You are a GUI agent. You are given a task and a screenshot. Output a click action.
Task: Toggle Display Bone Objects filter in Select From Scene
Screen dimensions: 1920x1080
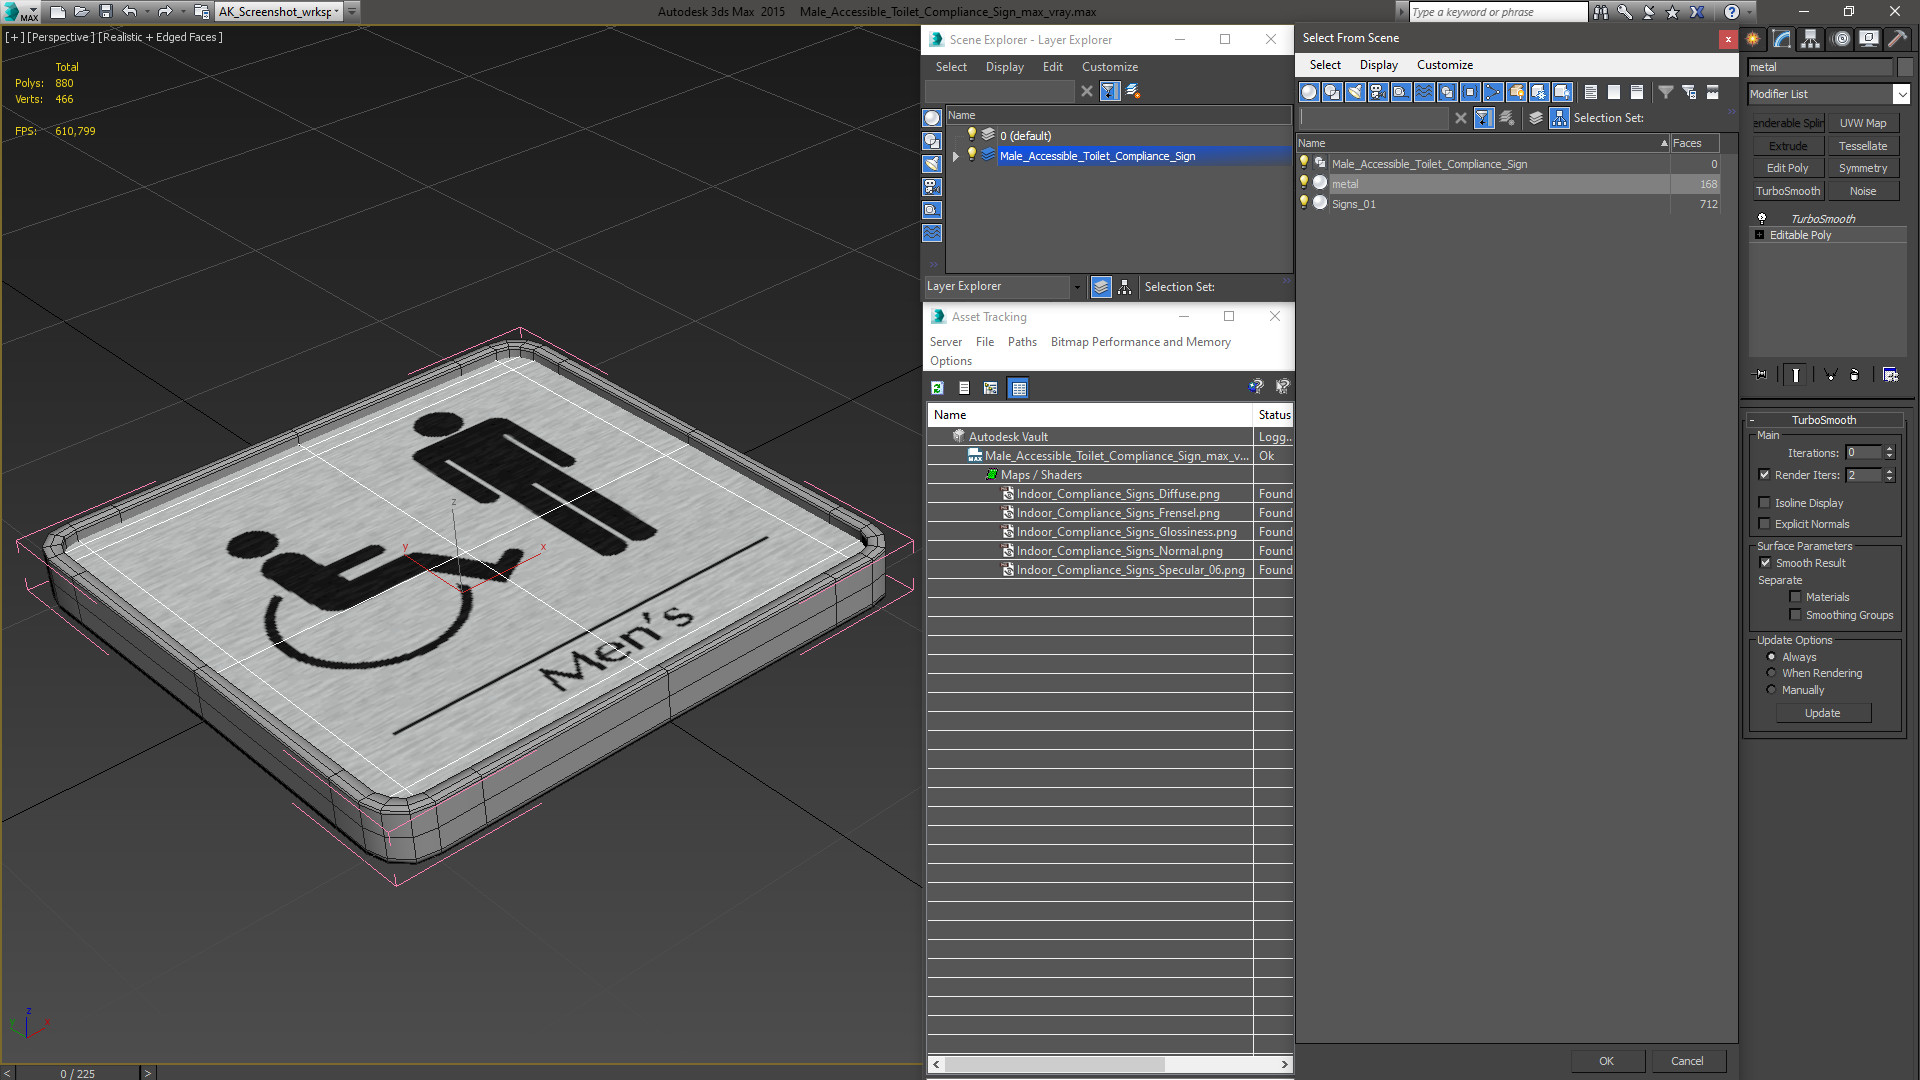pyautogui.click(x=1493, y=92)
